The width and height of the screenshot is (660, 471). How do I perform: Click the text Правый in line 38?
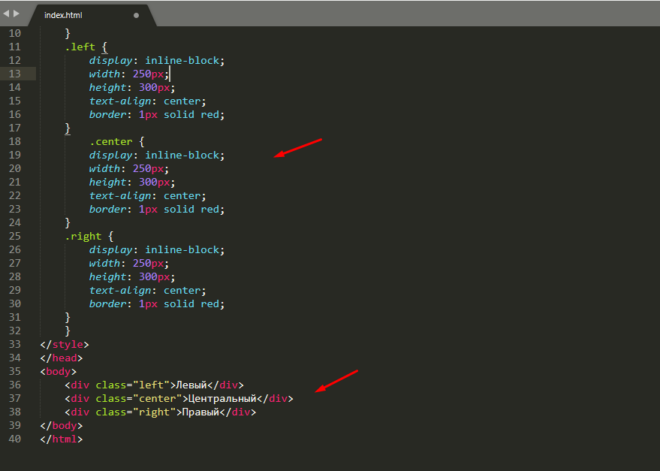click(x=200, y=412)
